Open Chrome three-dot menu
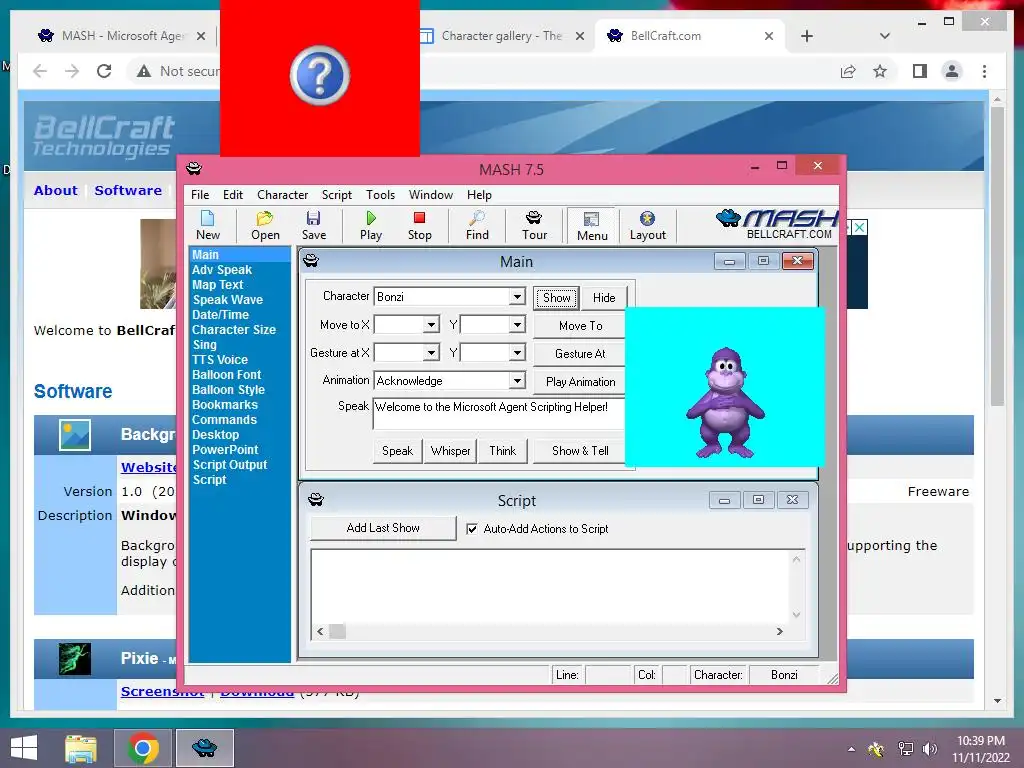The image size is (1024, 768). click(984, 71)
